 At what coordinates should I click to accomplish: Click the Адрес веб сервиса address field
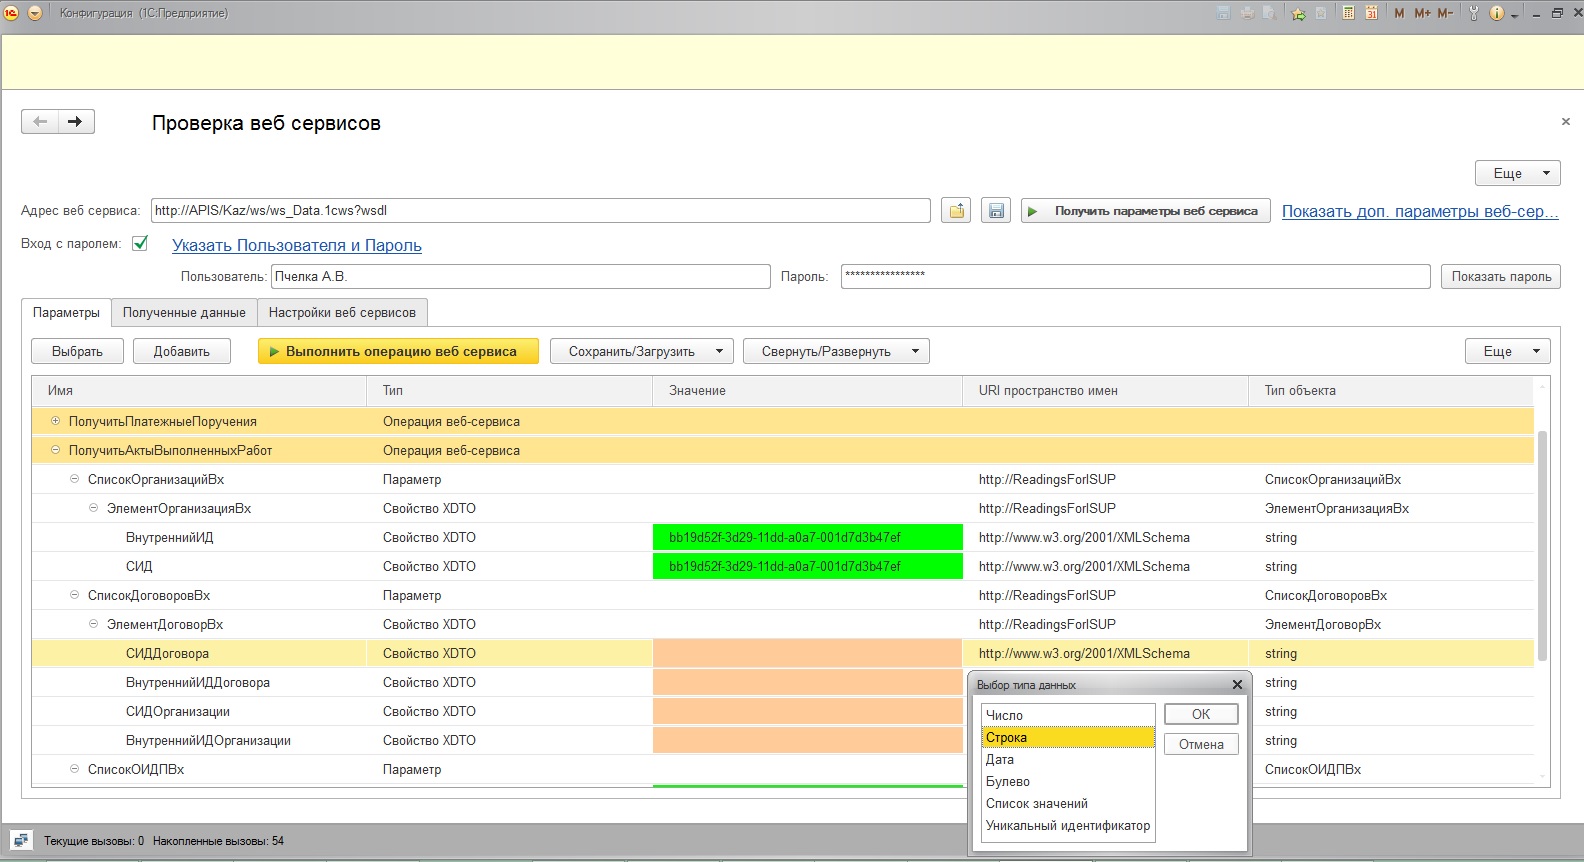(540, 211)
